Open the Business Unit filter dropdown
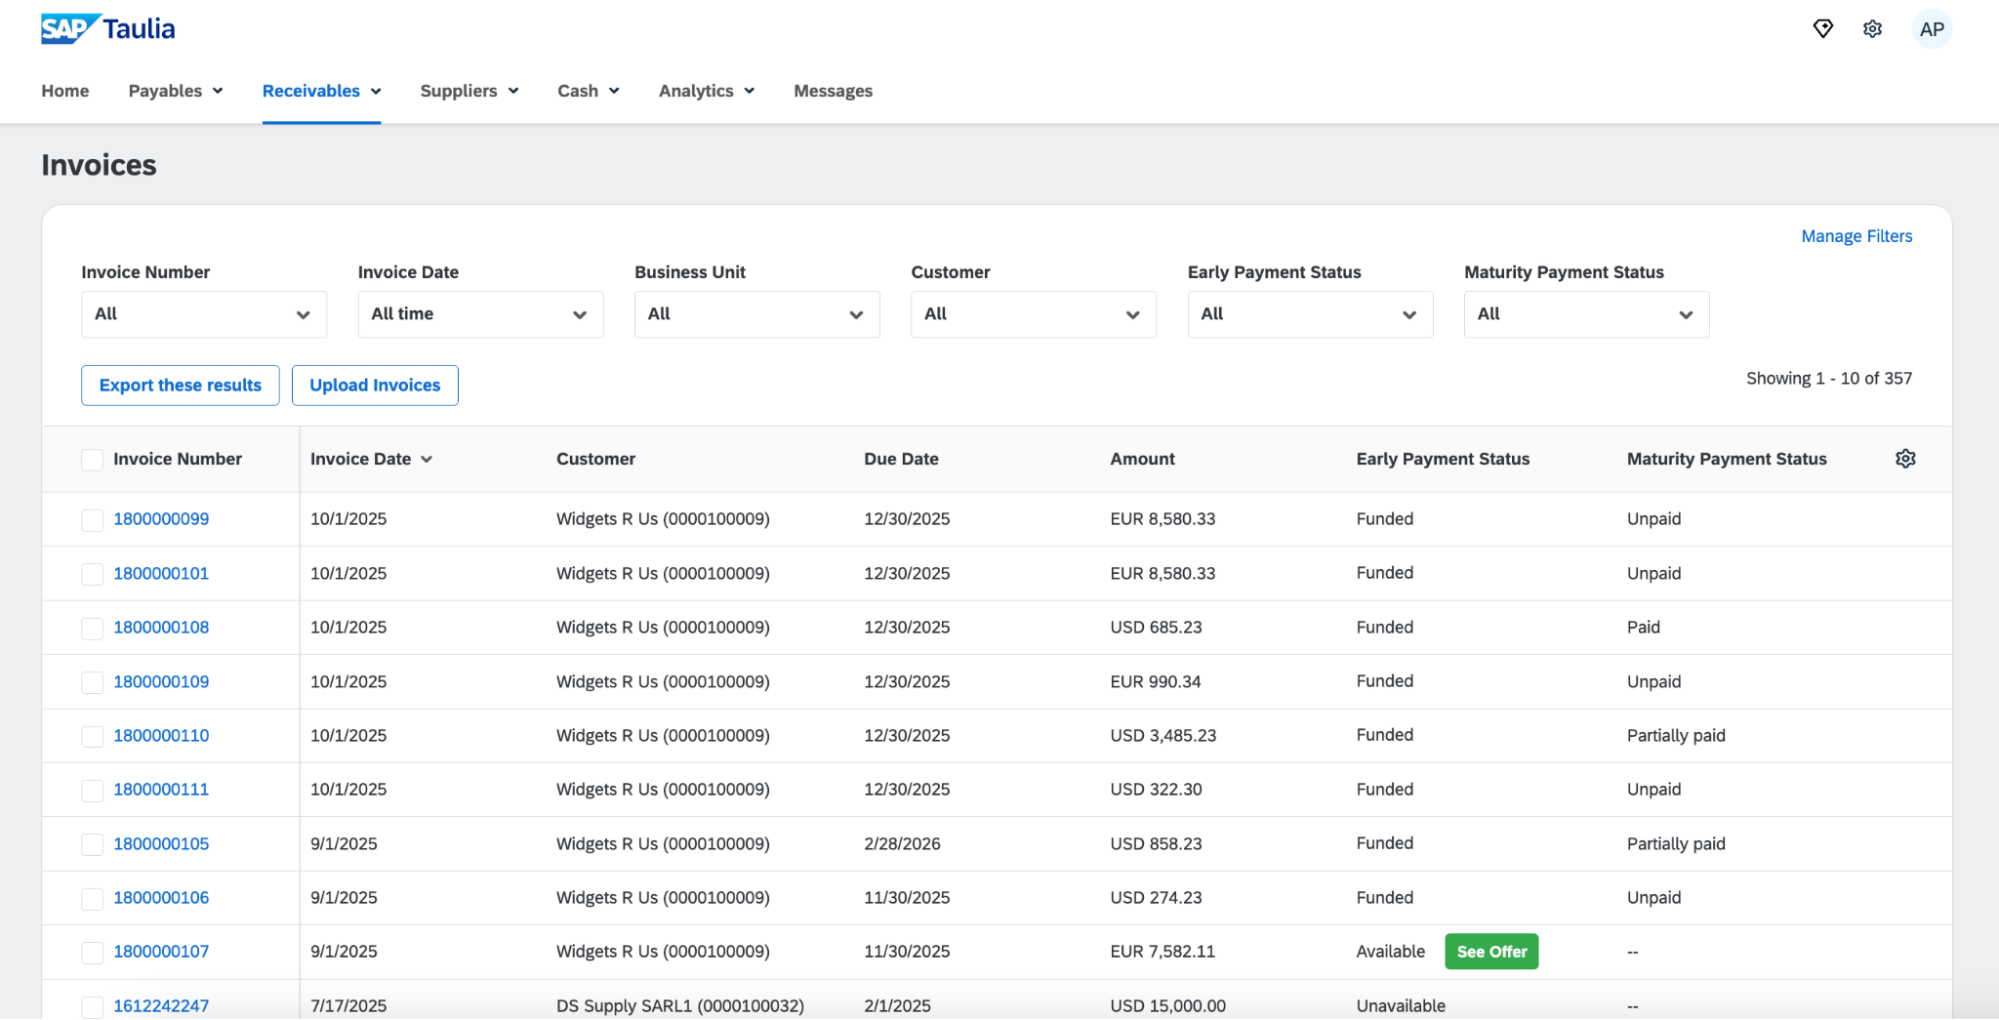The height and width of the screenshot is (1020, 1999). click(757, 314)
